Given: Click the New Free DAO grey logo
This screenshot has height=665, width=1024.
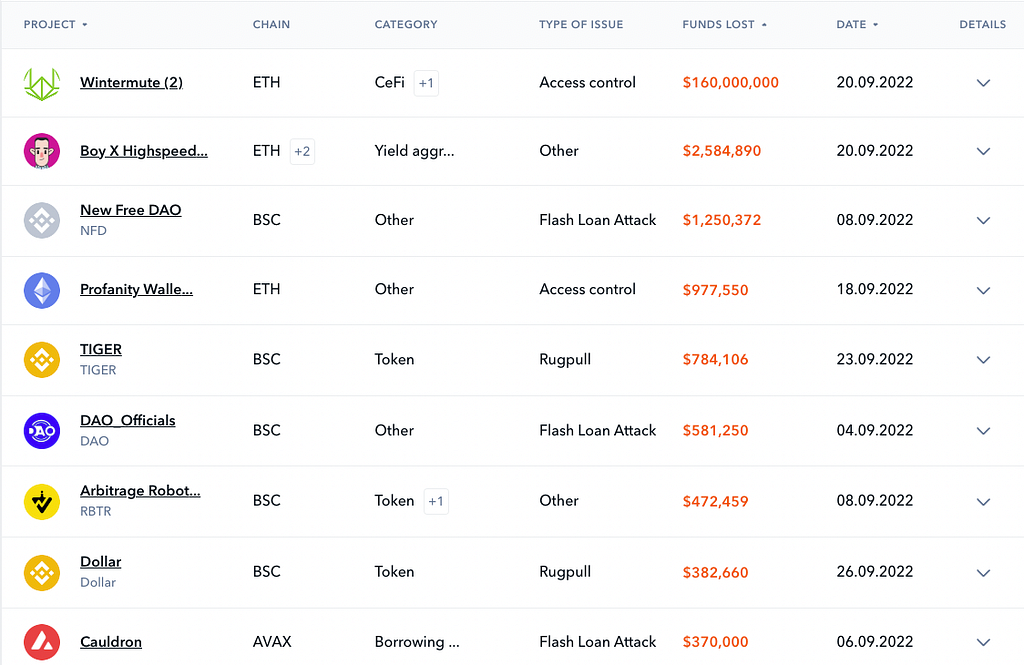Looking at the screenshot, I should pyautogui.click(x=42, y=220).
